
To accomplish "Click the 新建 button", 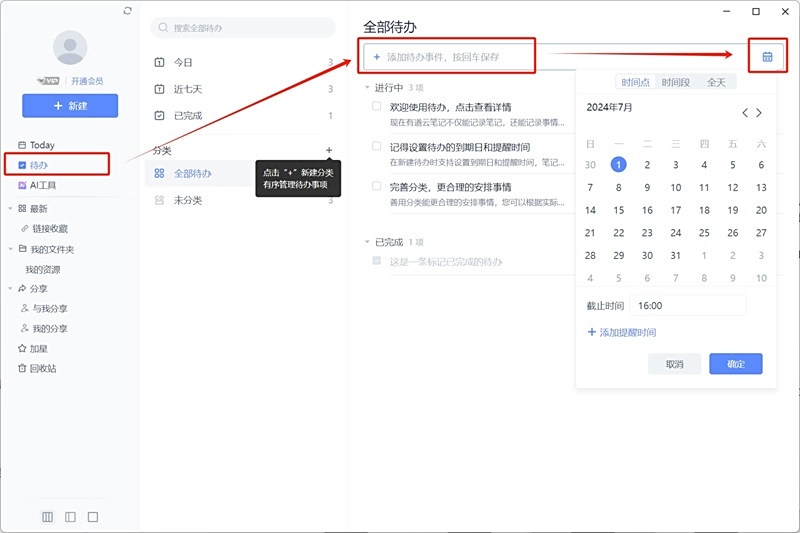I will click(x=70, y=106).
